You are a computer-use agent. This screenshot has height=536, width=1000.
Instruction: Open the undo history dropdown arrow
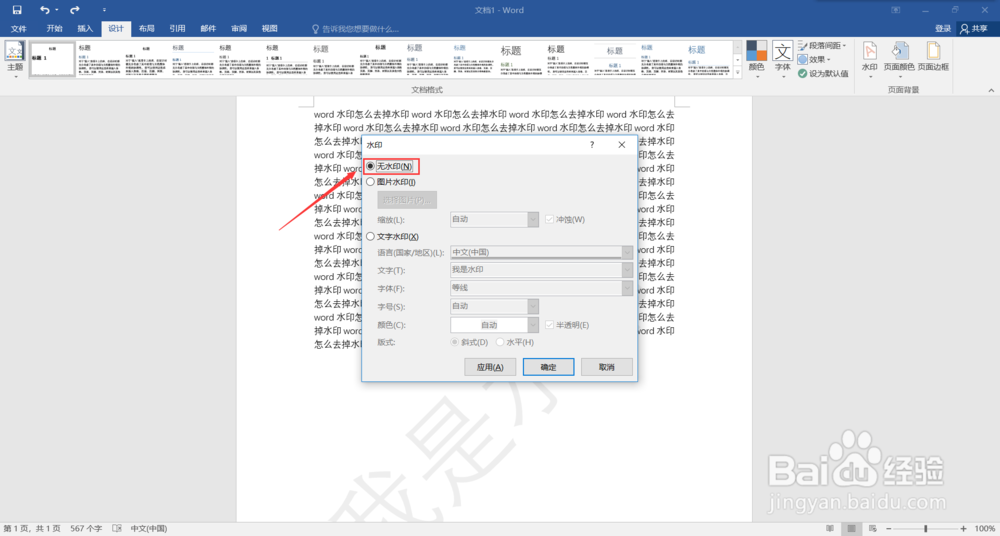tap(57, 10)
